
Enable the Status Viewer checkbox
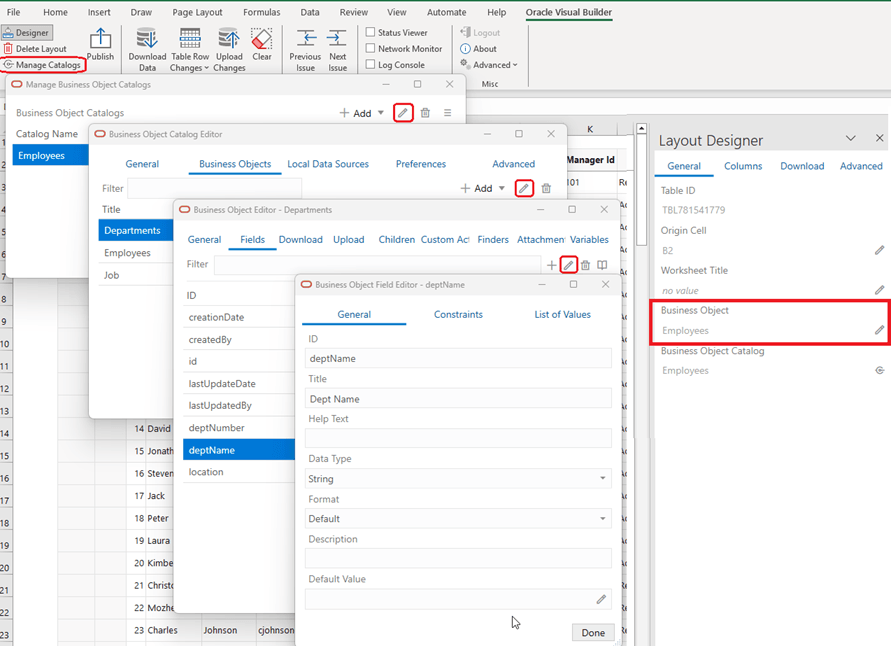pos(371,31)
